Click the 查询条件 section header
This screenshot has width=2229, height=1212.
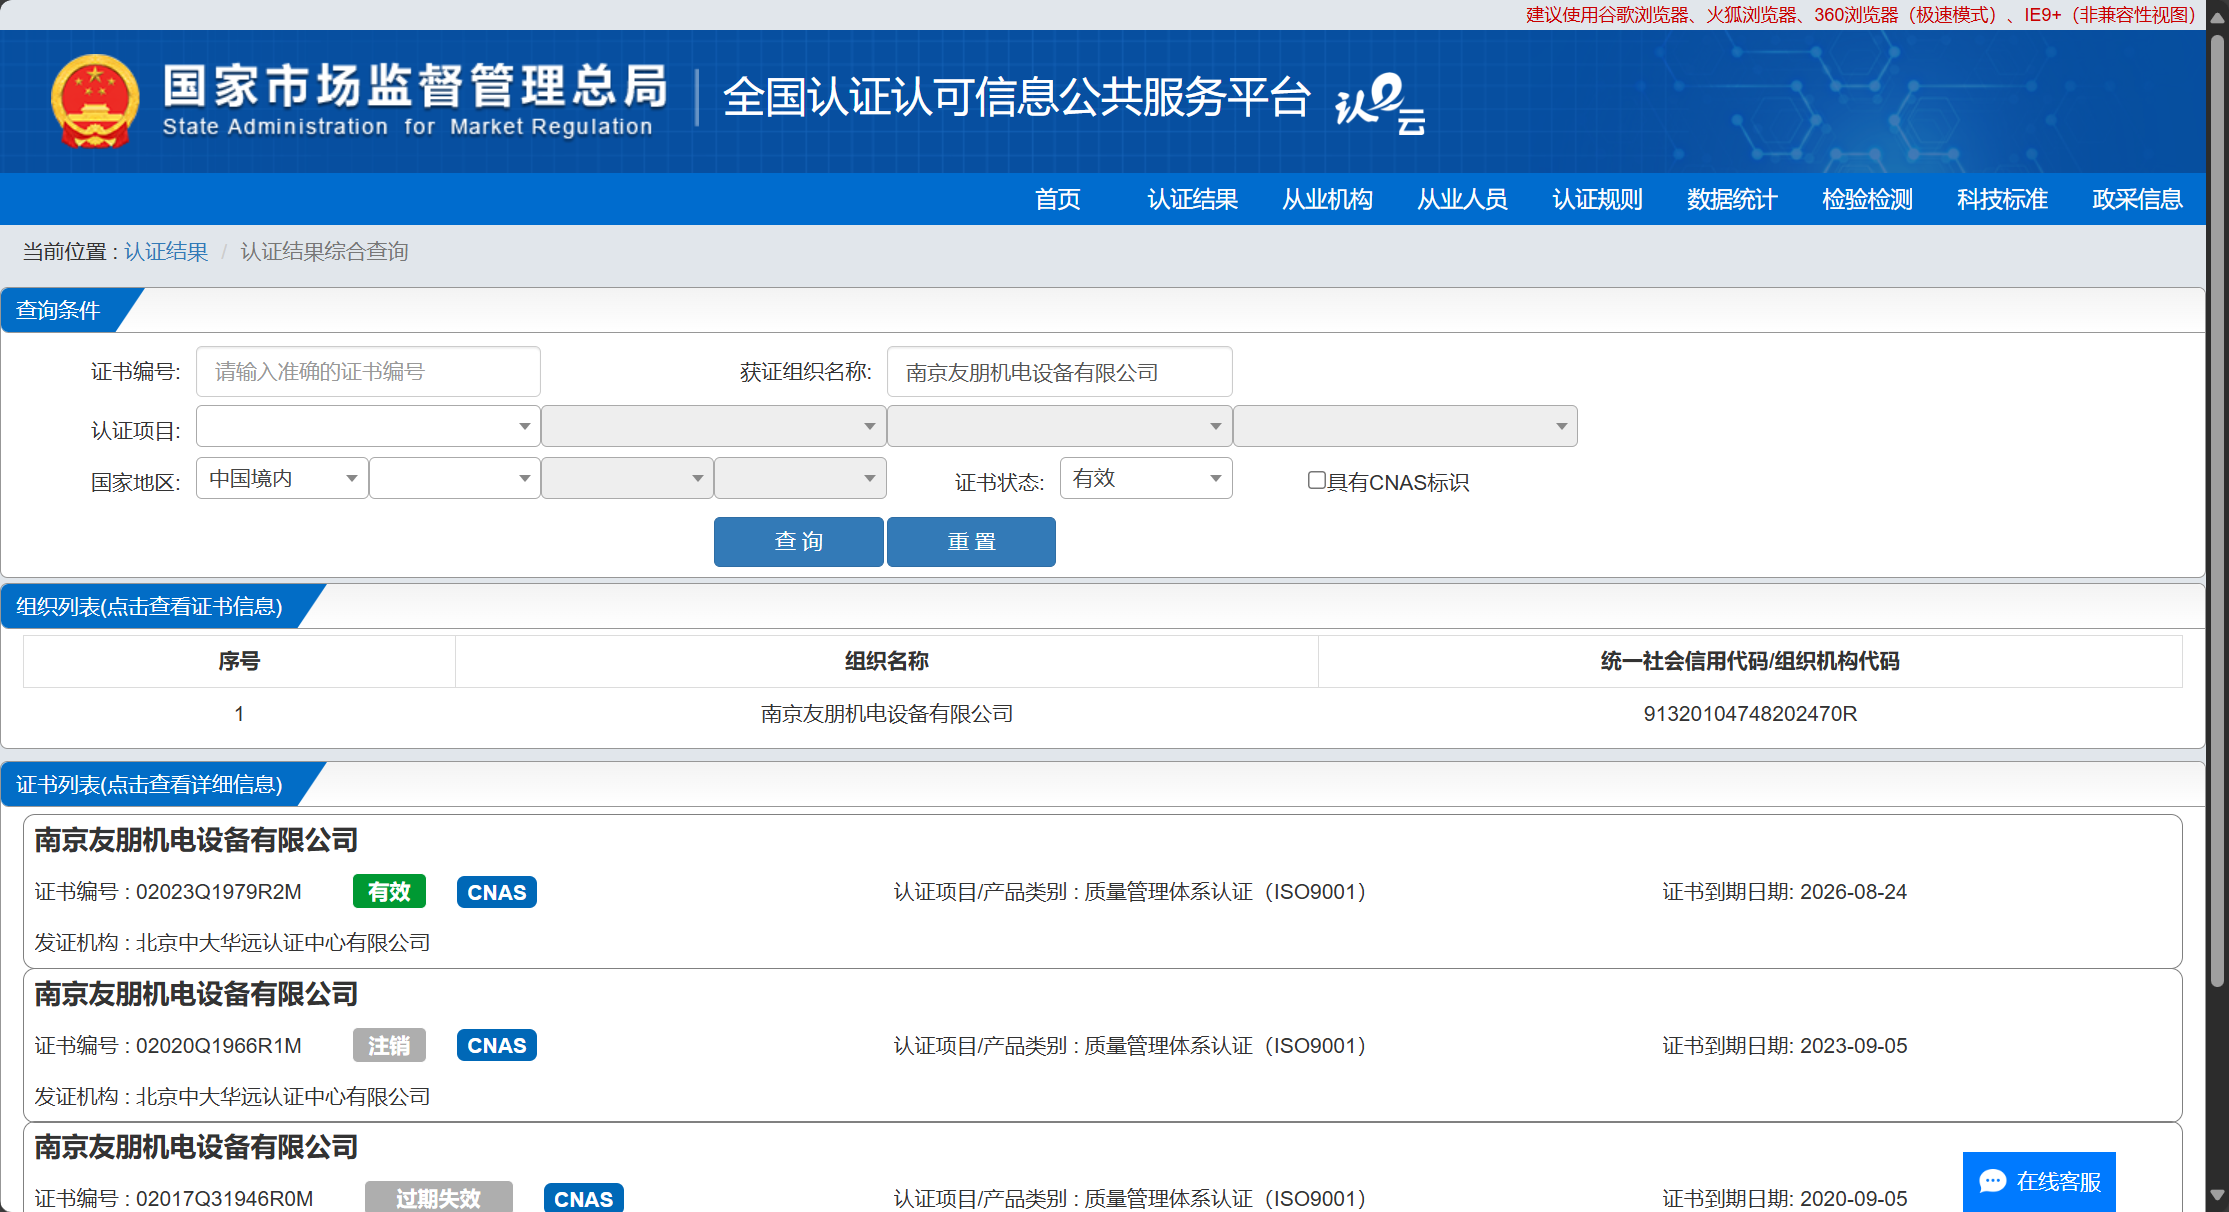(60, 310)
